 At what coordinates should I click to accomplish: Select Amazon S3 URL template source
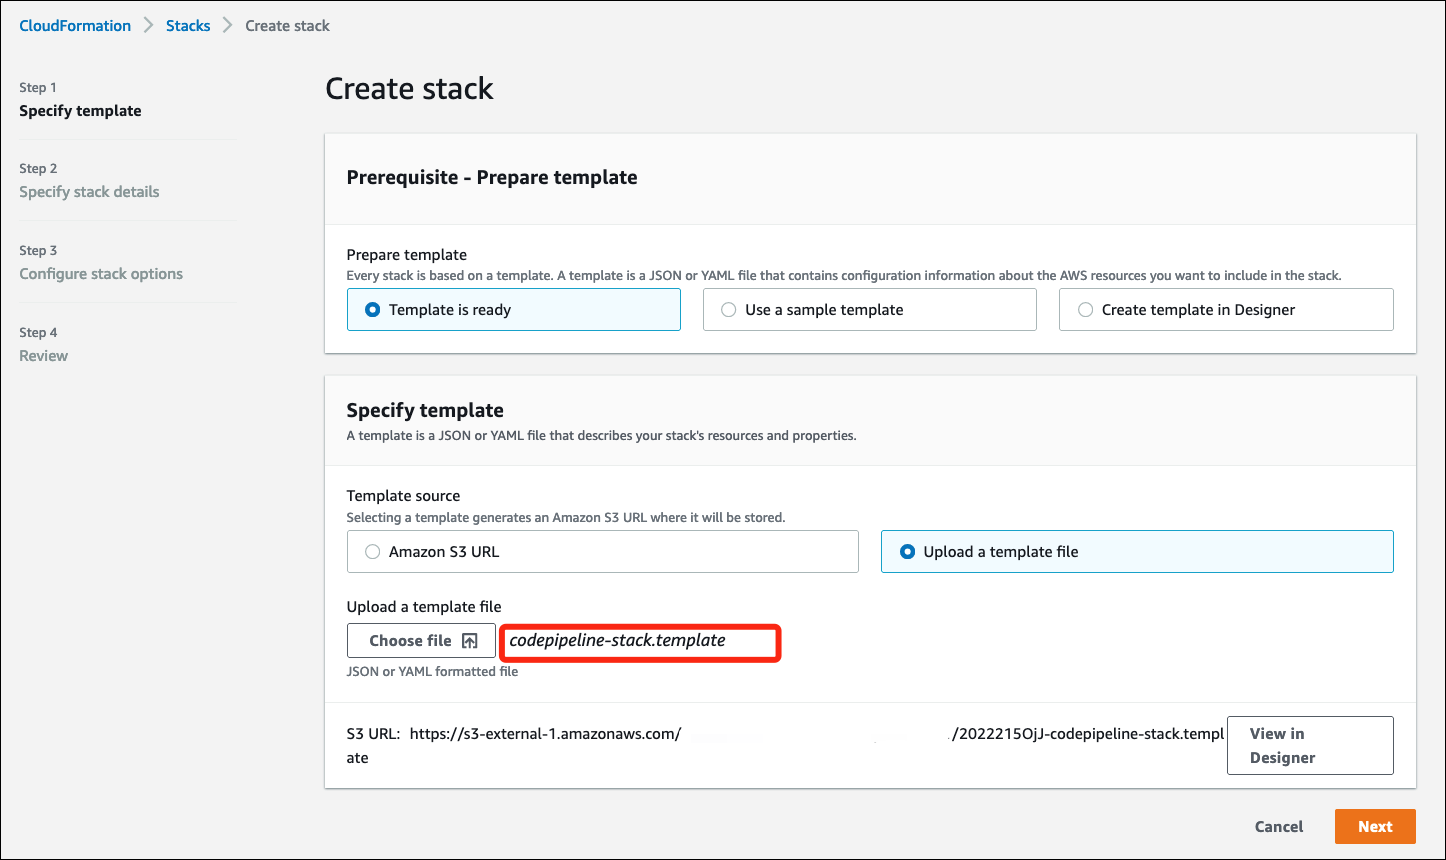pos(373,552)
